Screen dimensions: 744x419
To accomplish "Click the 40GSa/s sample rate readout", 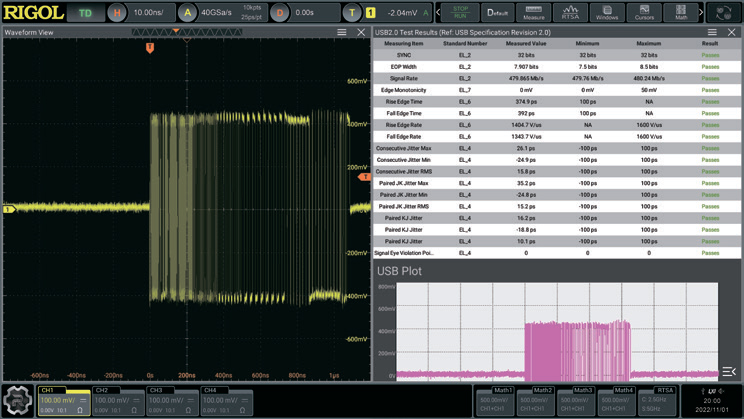I will (x=216, y=13).
